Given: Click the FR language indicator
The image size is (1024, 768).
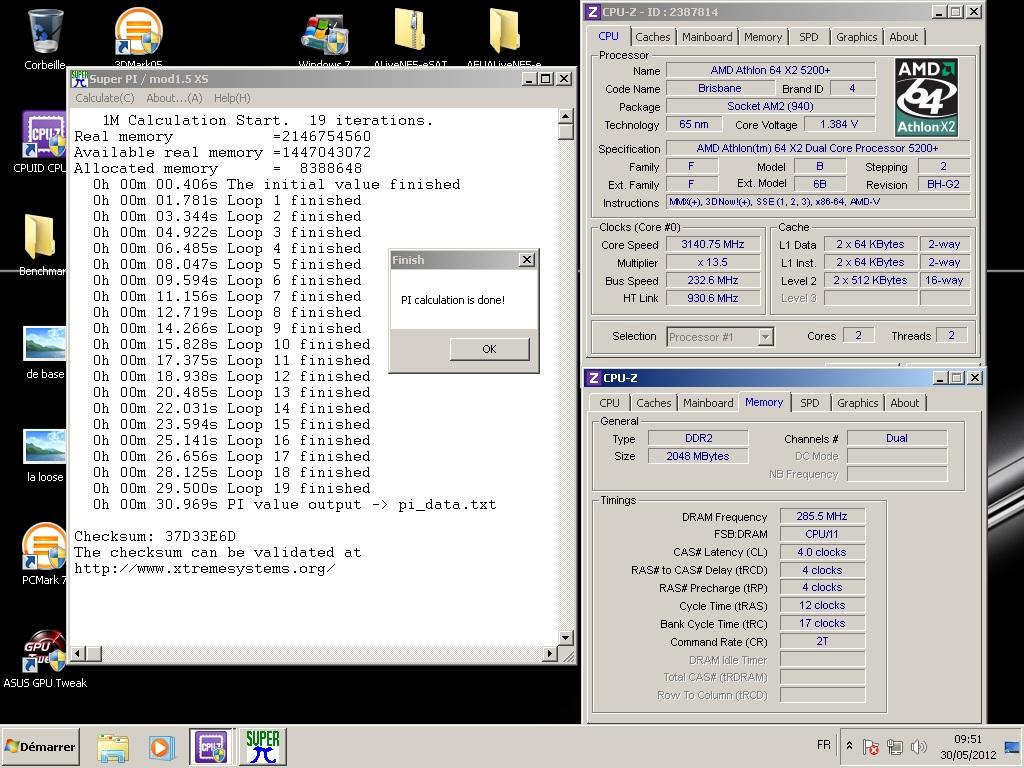Looking at the screenshot, I should (x=824, y=745).
